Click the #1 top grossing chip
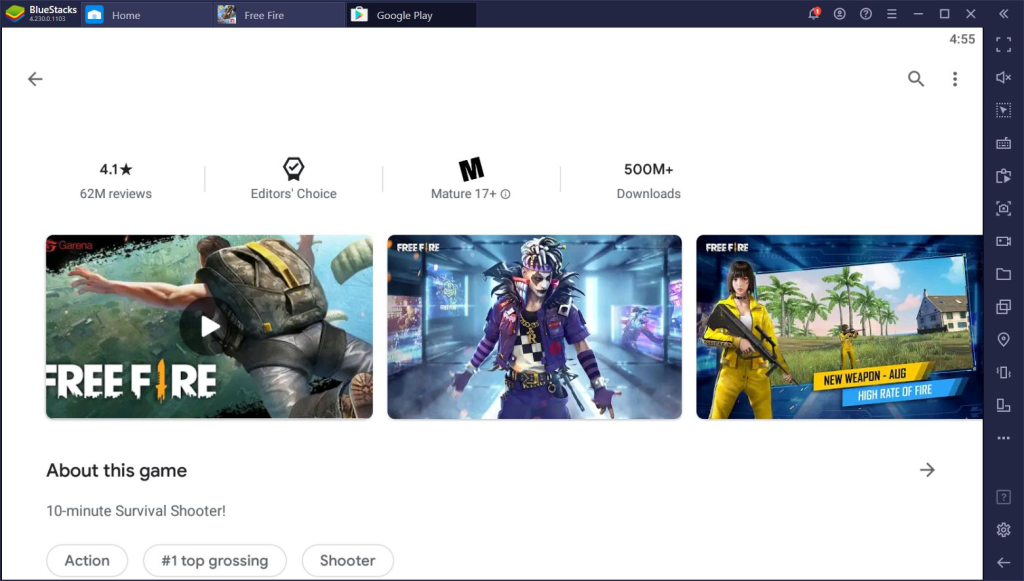This screenshot has width=1024, height=581. tap(214, 560)
